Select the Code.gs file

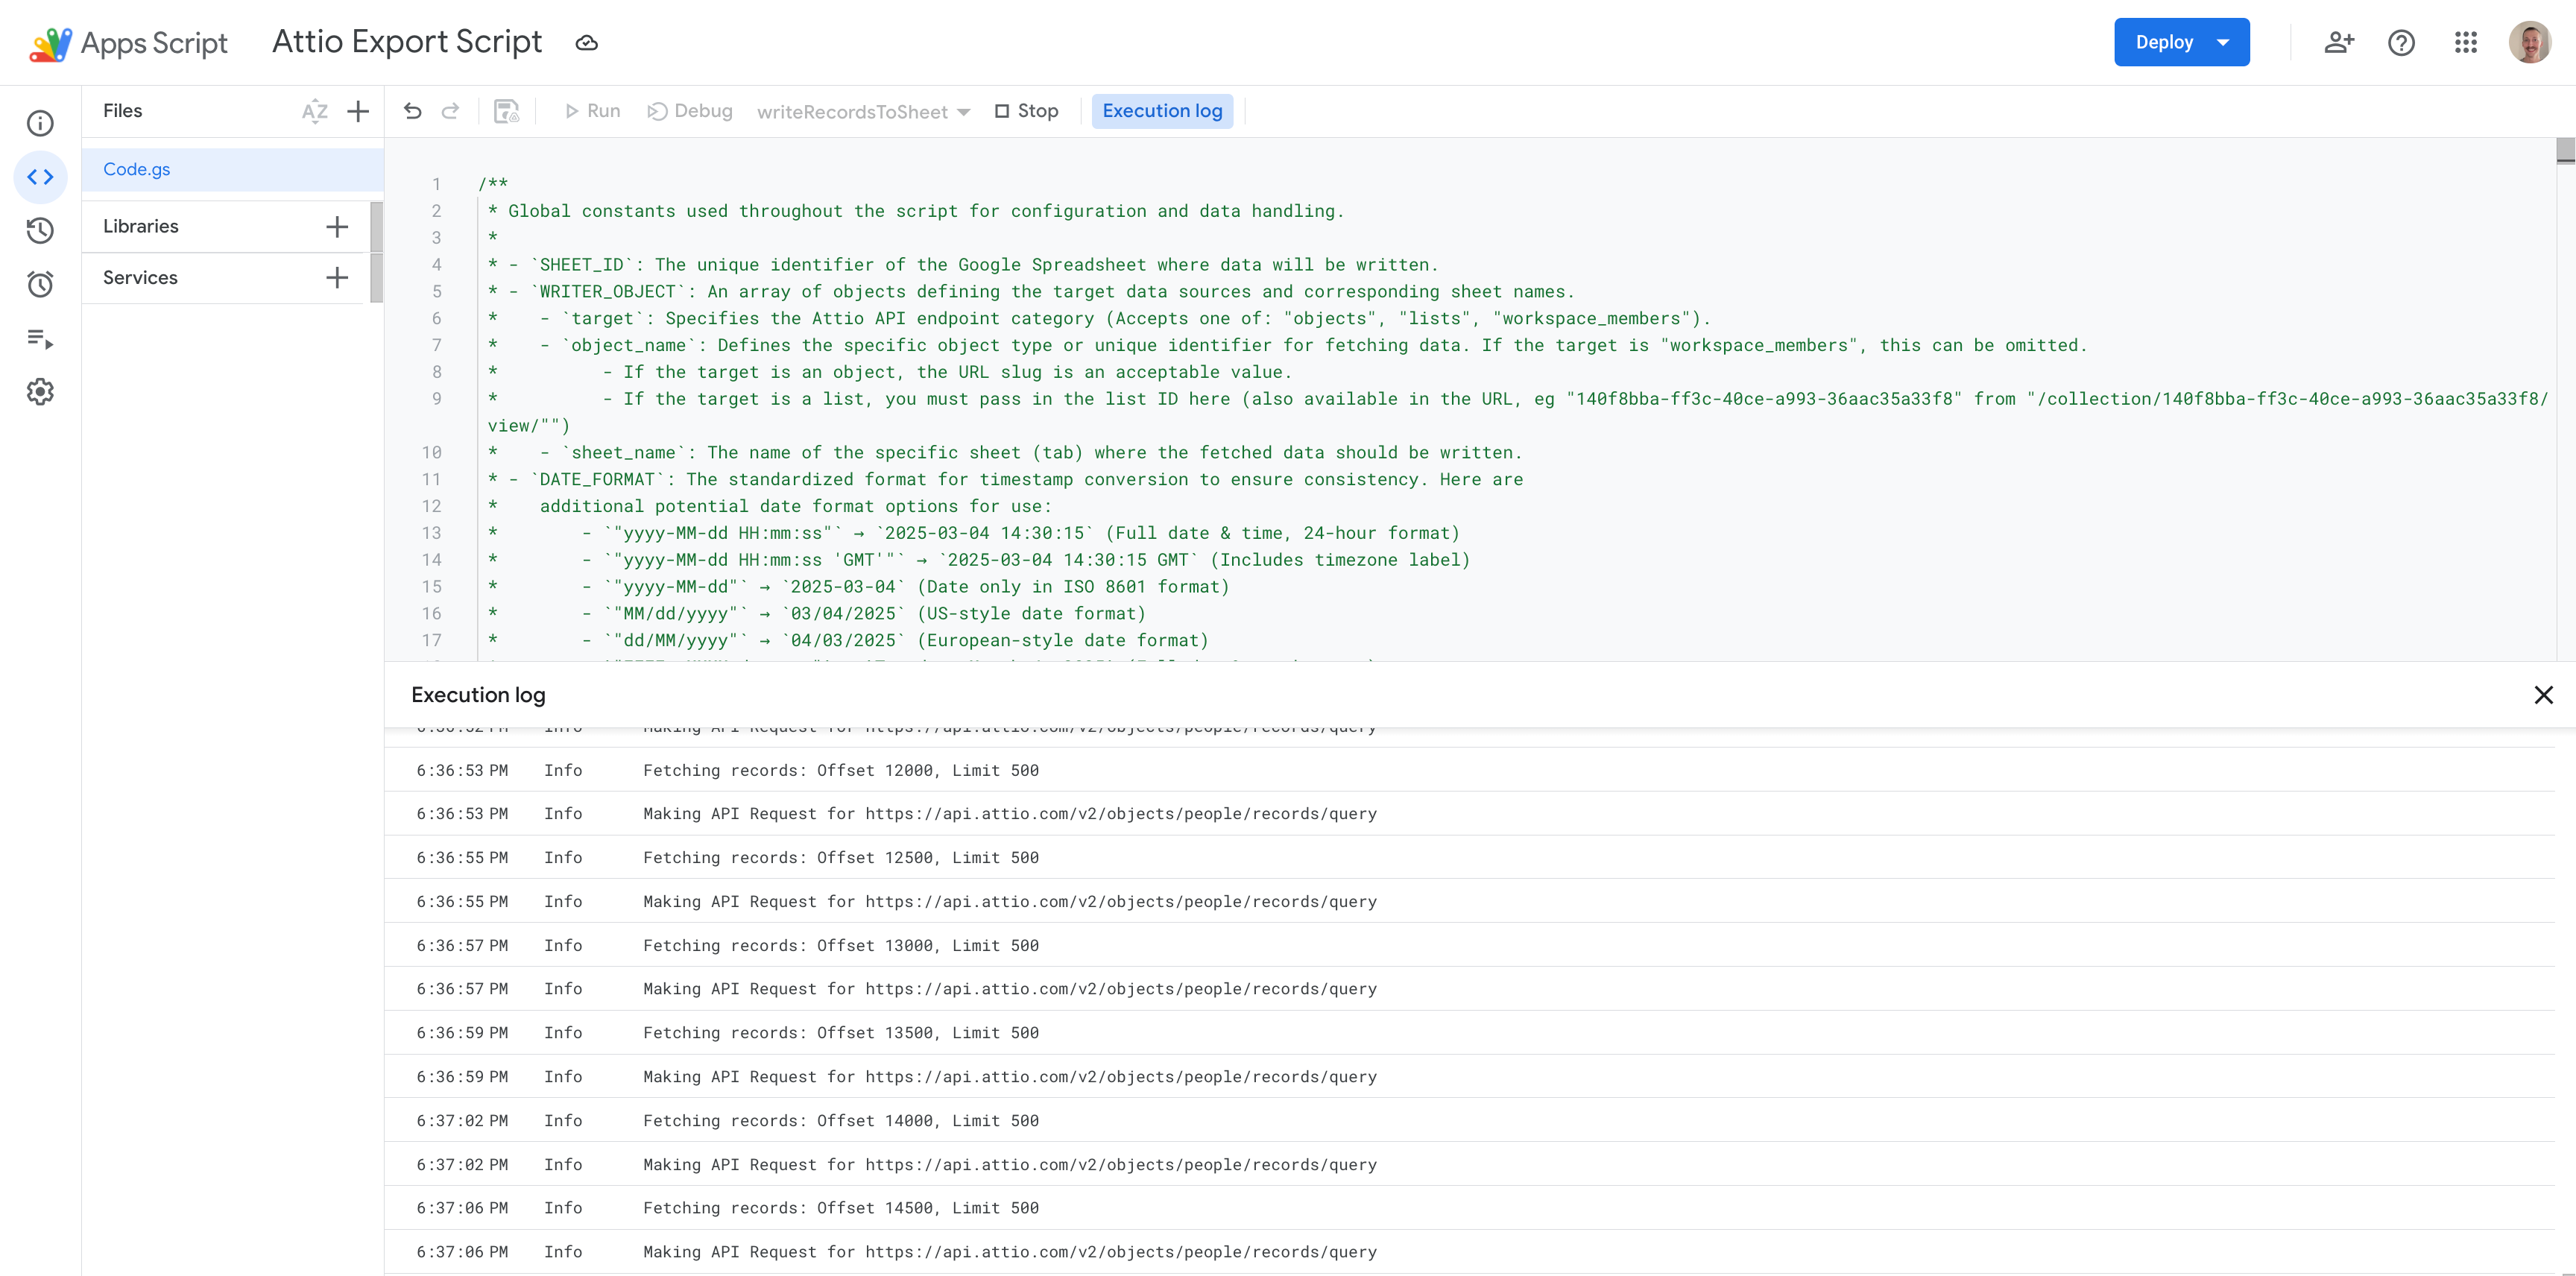point(232,170)
